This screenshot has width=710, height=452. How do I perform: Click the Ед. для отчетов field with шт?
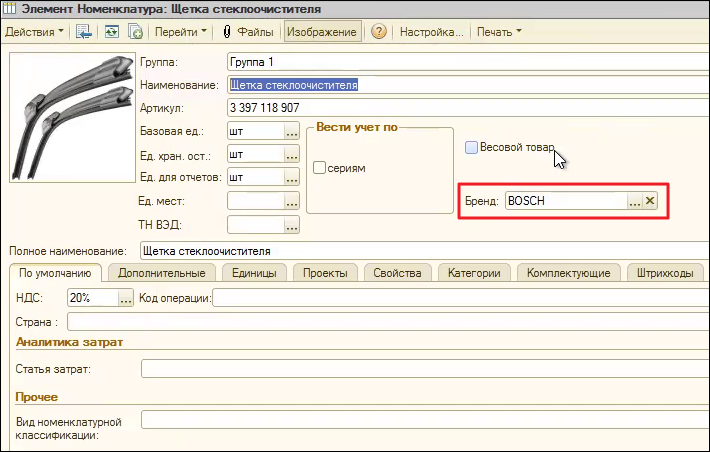[256, 177]
